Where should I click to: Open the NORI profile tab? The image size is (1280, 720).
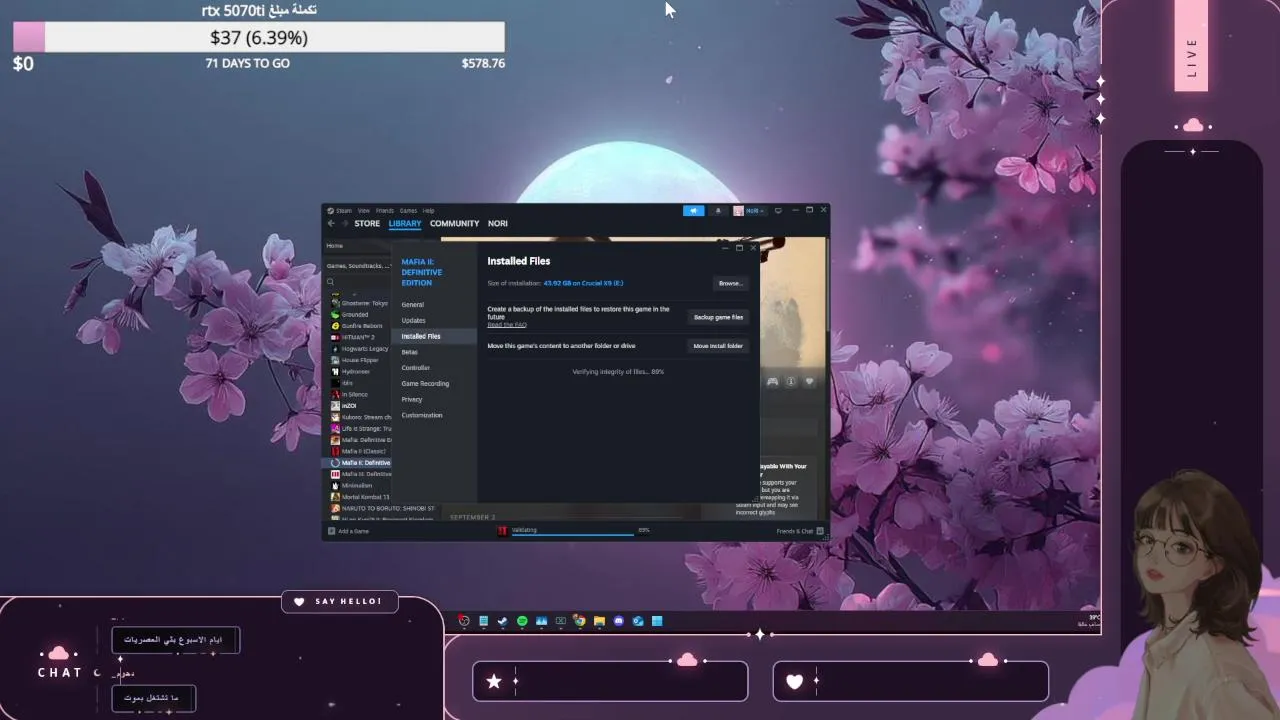(x=498, y=224)
